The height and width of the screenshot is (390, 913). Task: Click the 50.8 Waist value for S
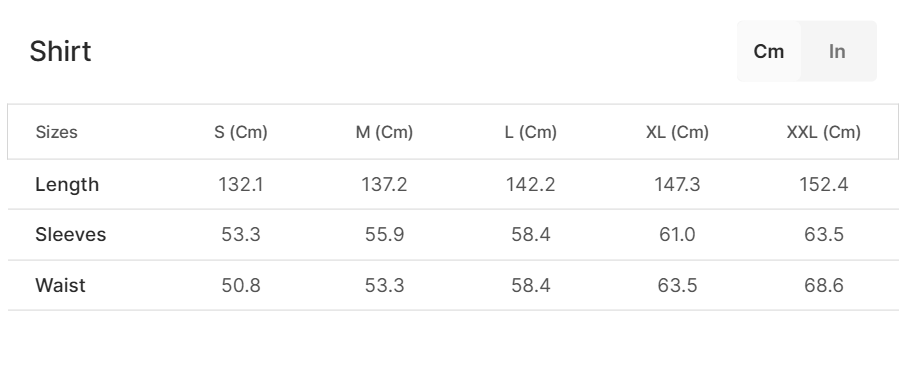240,285
